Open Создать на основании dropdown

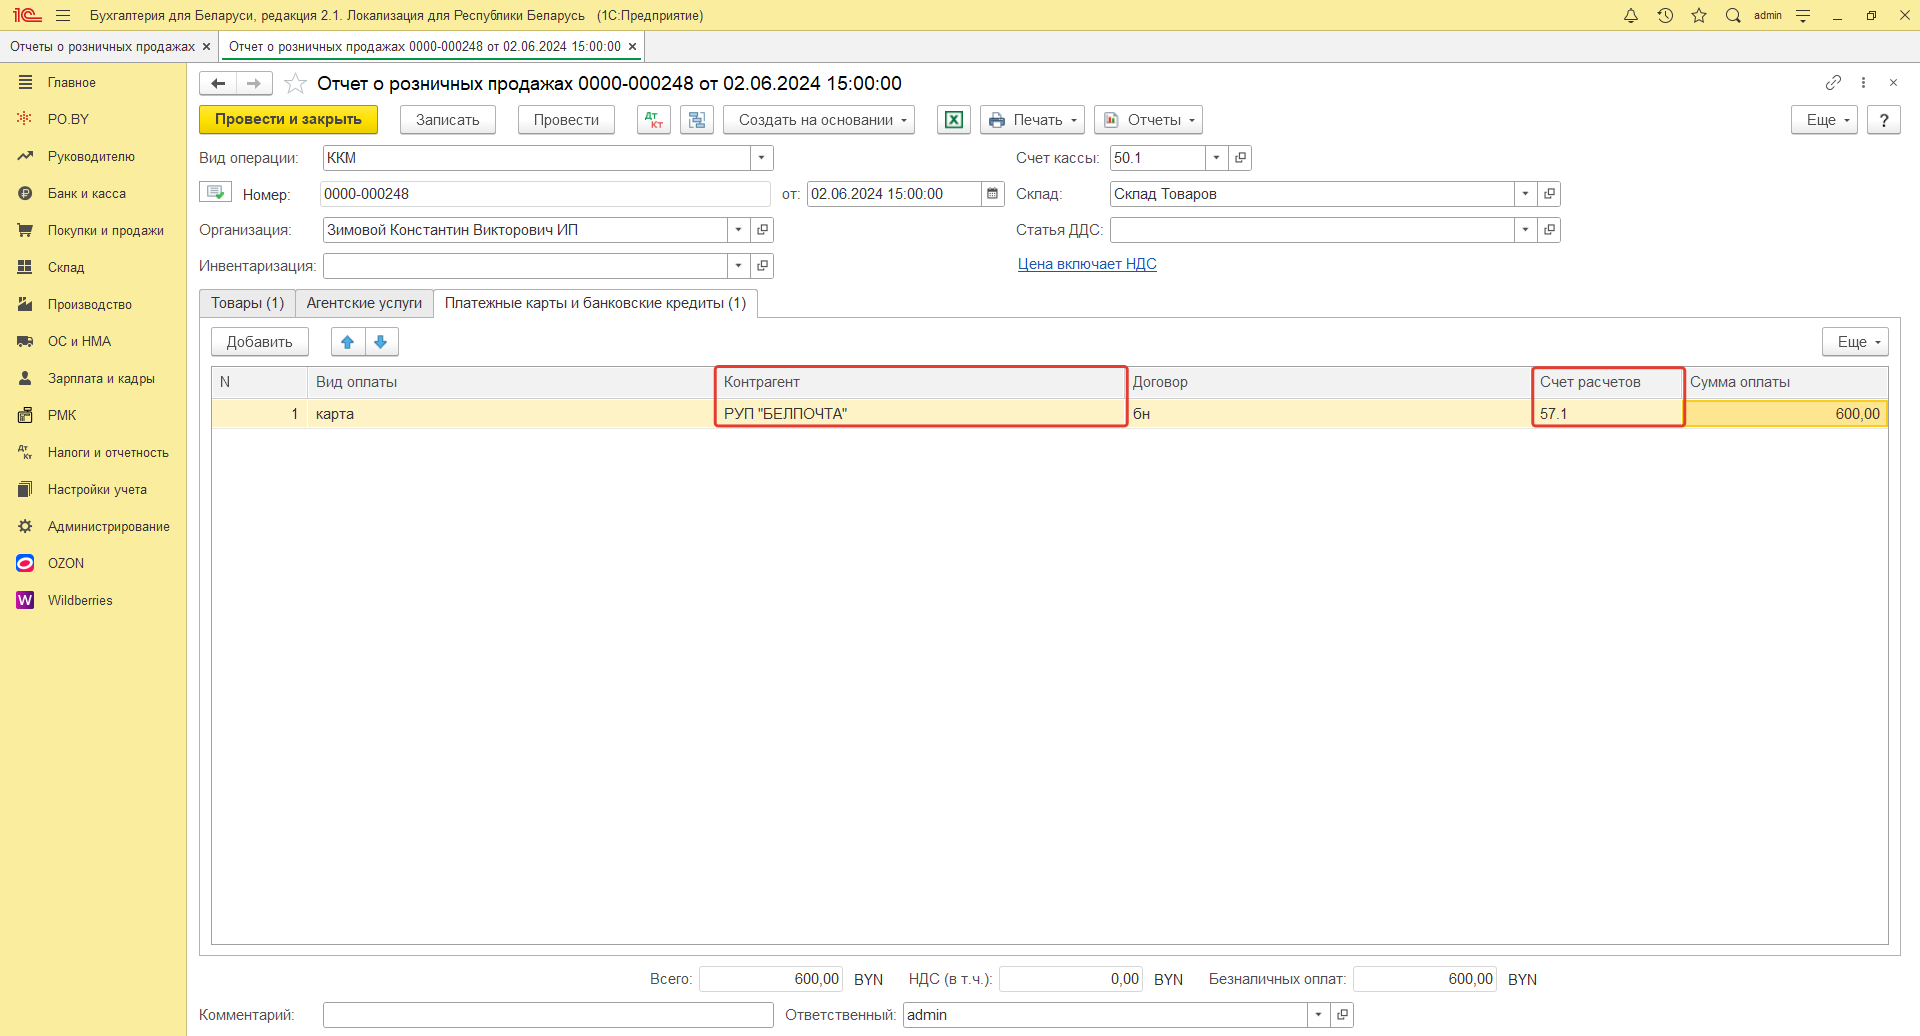pos(819,120)
